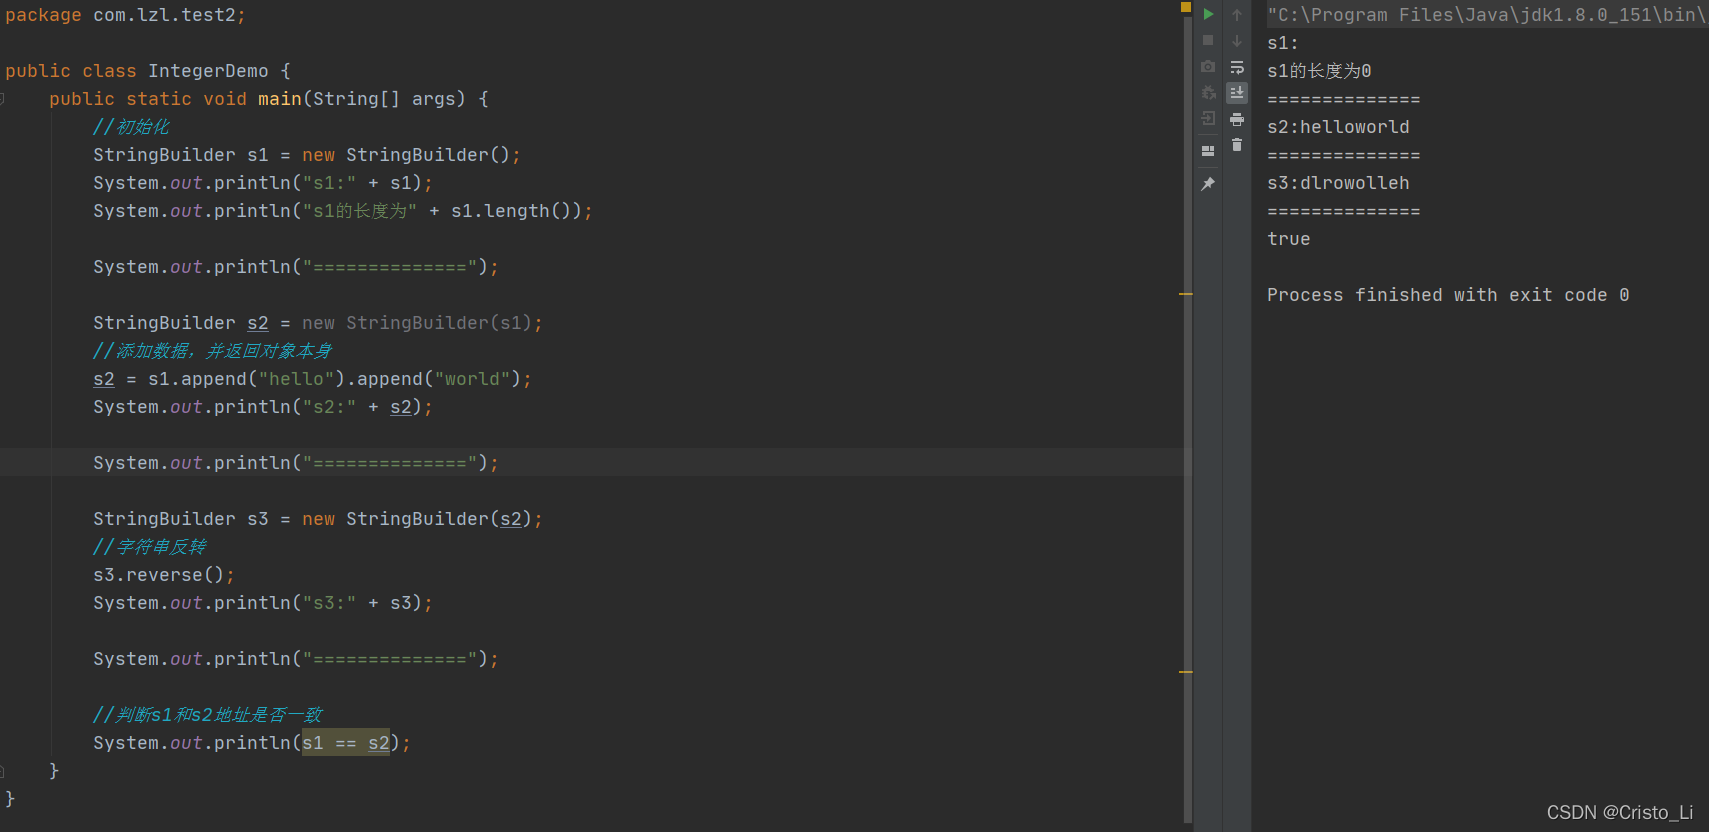This screenshot has height=832, width=1709.
Task: Click the yellow inspection indicator square
Action: point(1186,7)
